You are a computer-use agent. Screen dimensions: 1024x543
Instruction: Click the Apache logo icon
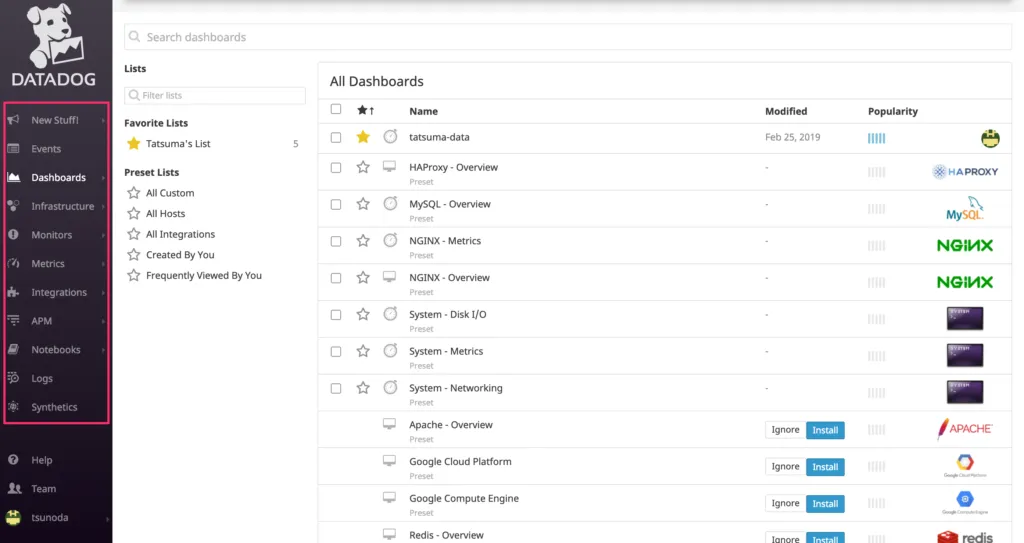[965, 429]
